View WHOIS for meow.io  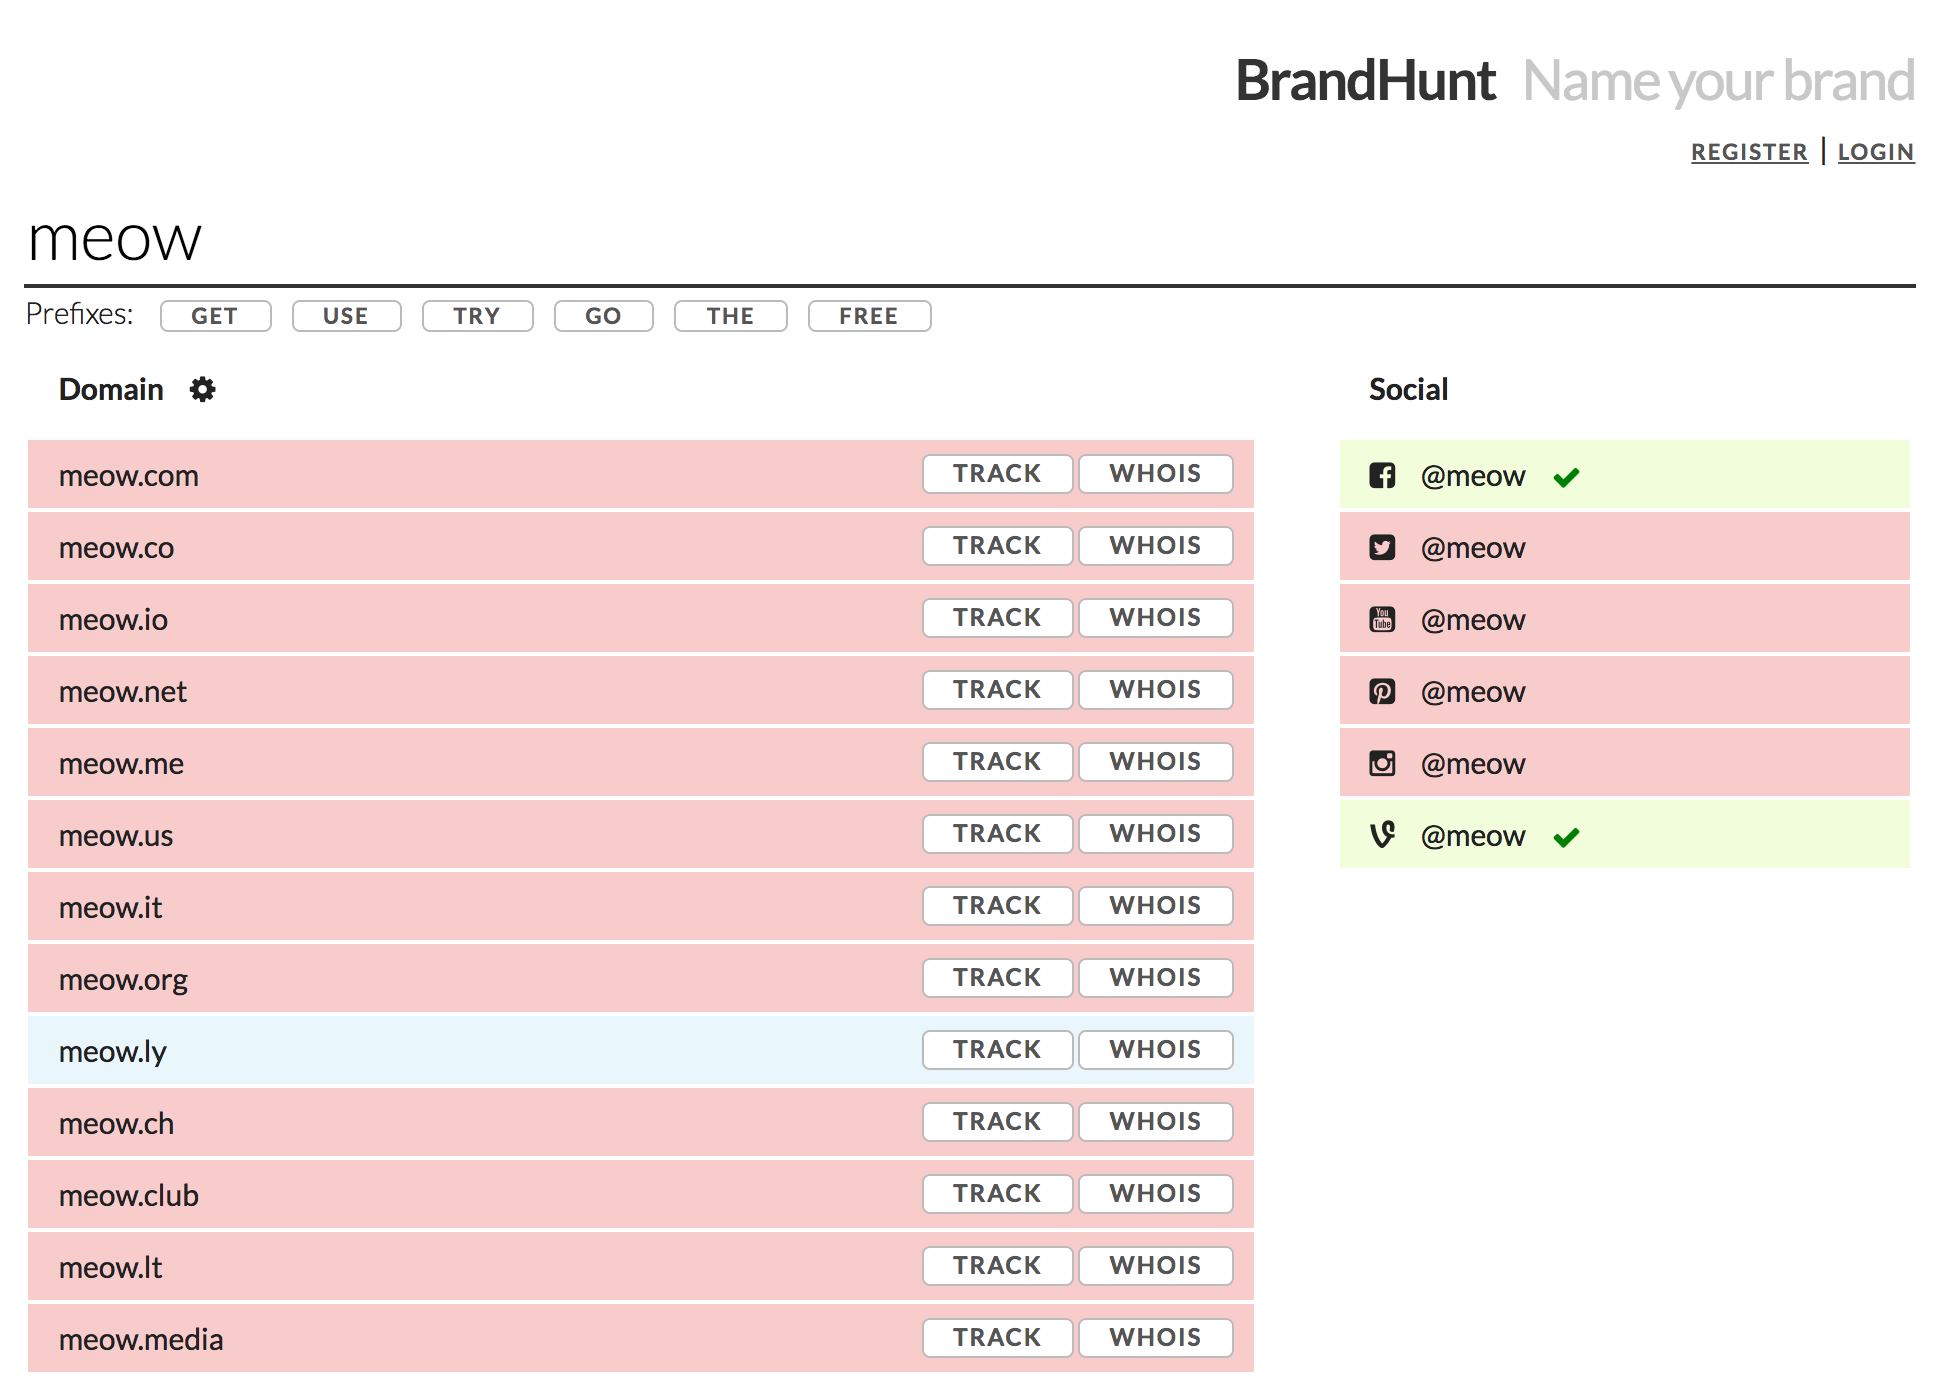[x=1155, y=618]
